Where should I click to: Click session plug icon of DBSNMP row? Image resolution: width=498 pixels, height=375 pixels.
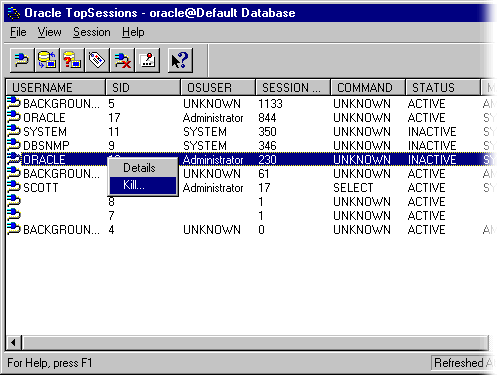tap(14, 145)
